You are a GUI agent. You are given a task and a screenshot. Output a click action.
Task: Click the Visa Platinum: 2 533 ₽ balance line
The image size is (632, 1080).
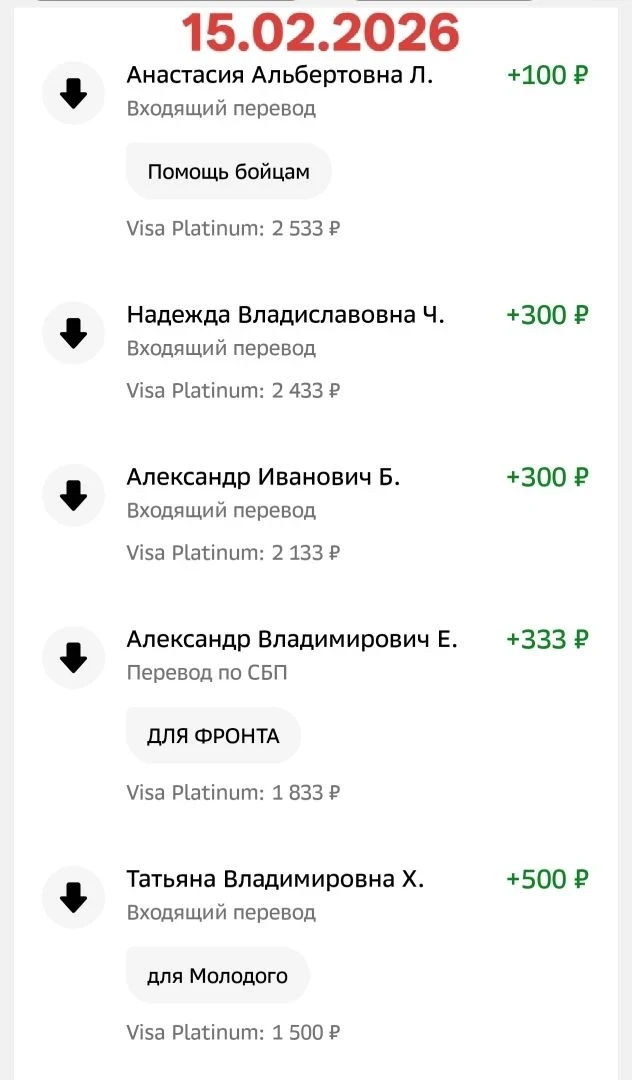point(233,228)
